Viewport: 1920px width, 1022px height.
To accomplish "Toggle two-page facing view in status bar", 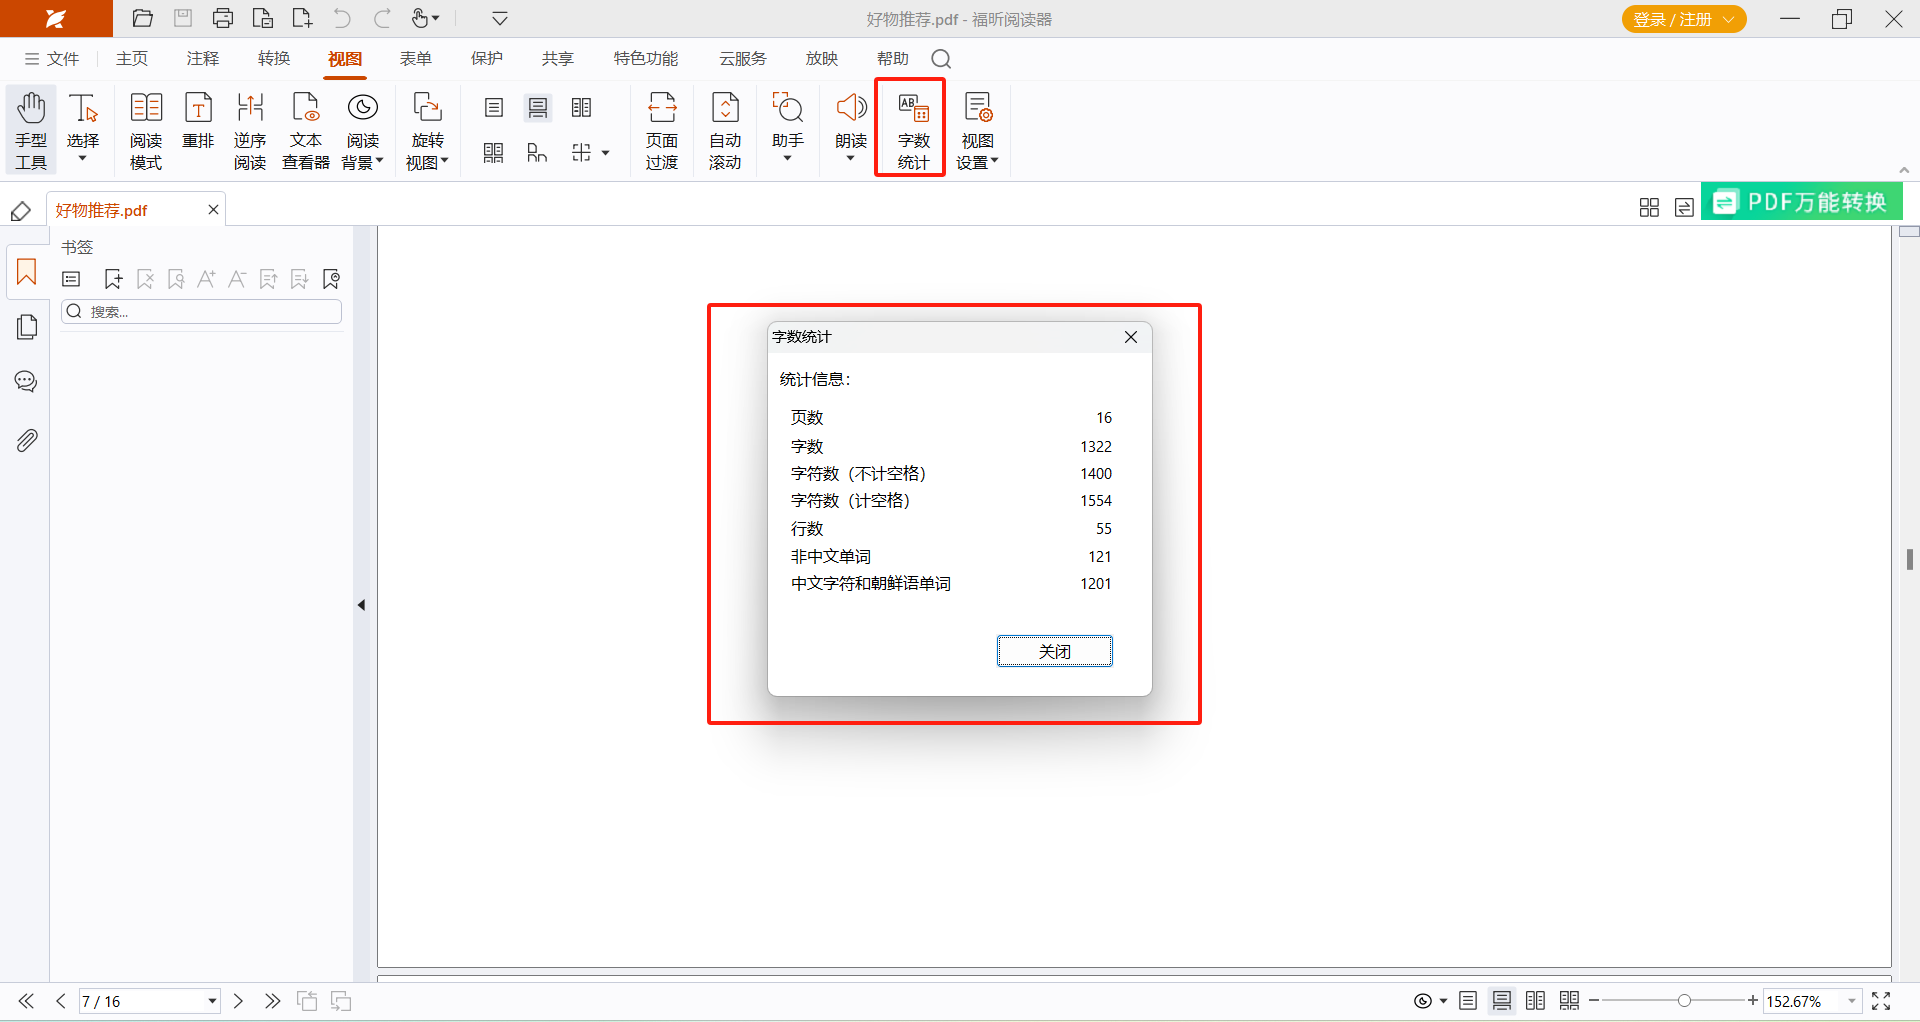I will (x=1535, y=1001).
